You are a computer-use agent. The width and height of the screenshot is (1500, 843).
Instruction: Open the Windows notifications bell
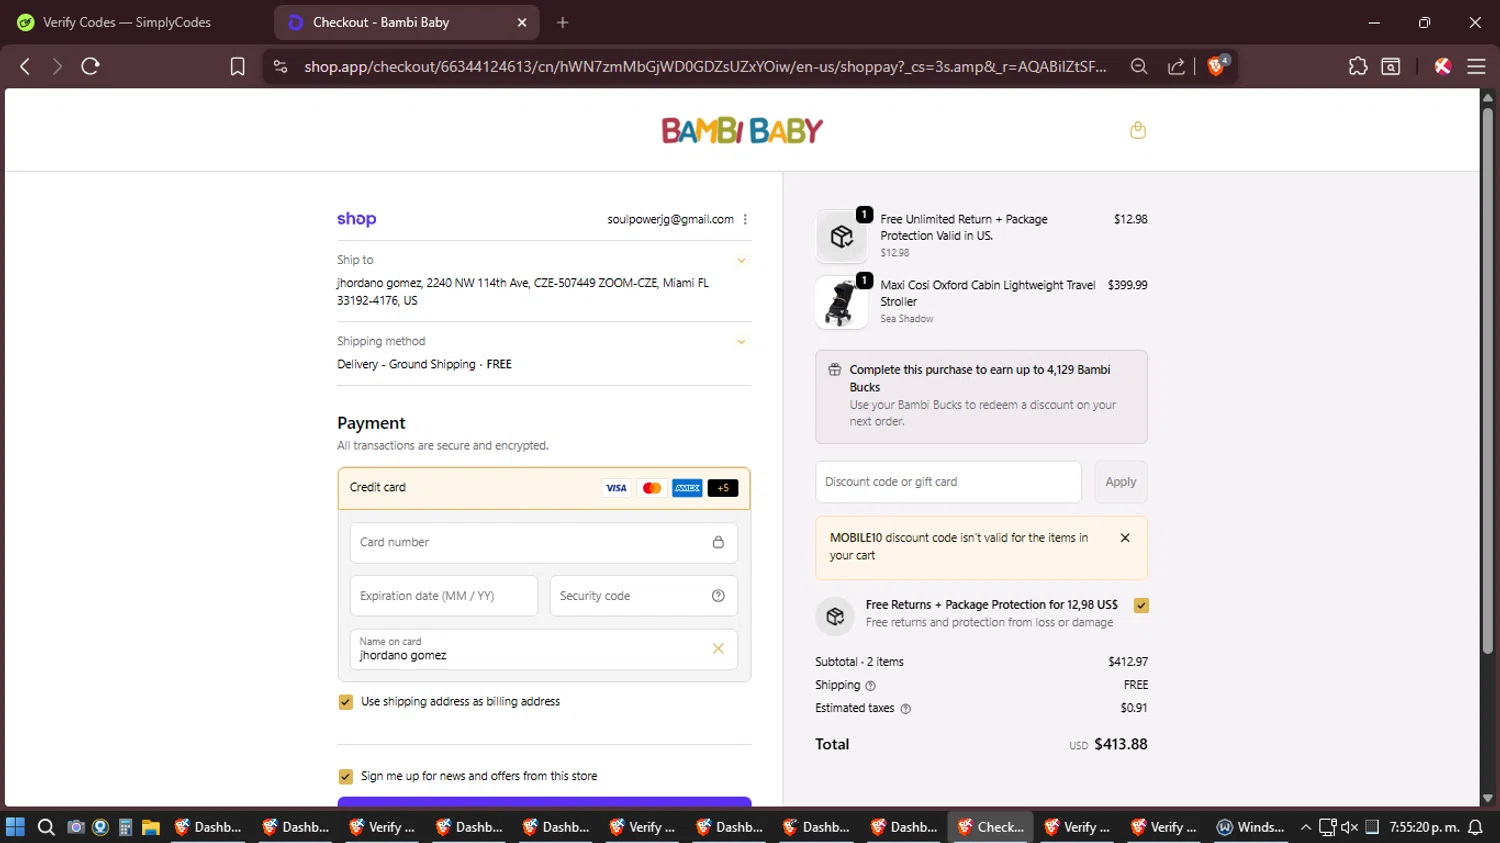pos(1475,827)
